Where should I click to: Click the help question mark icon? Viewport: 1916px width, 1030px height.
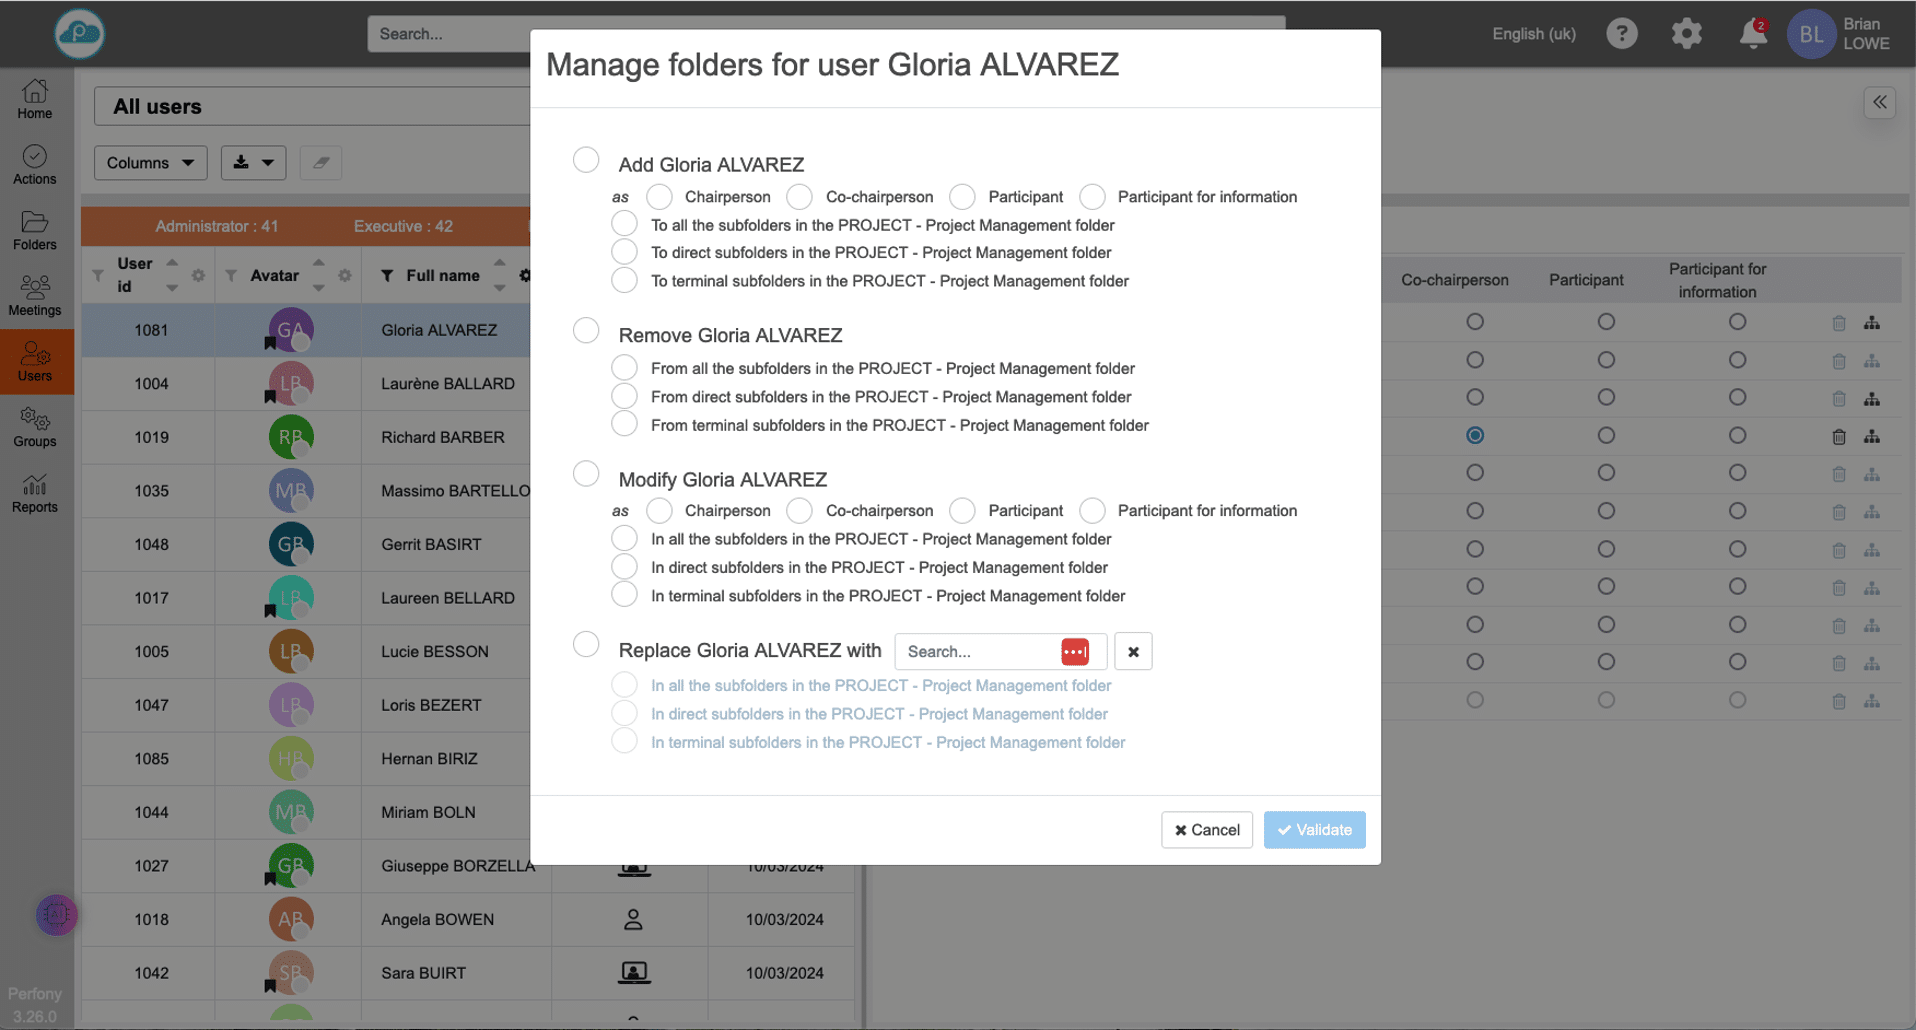pos(1621,34)
